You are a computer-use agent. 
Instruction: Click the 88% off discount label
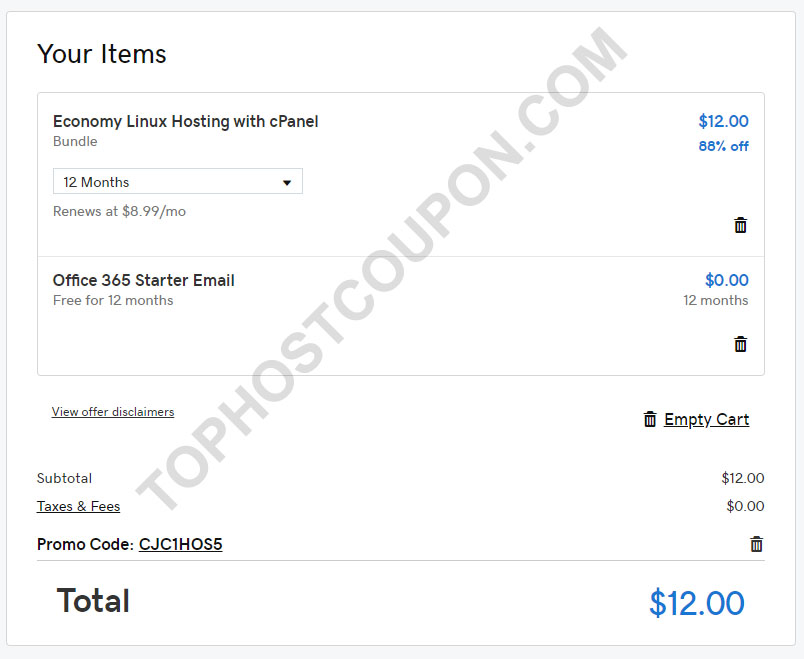(x=723, y=146)
